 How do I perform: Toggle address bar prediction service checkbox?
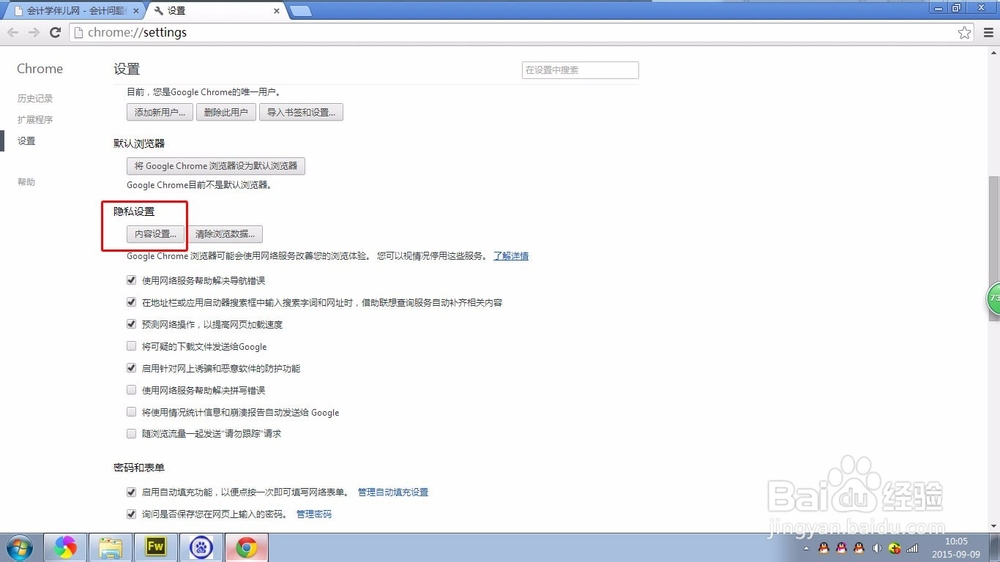[131, 302]
